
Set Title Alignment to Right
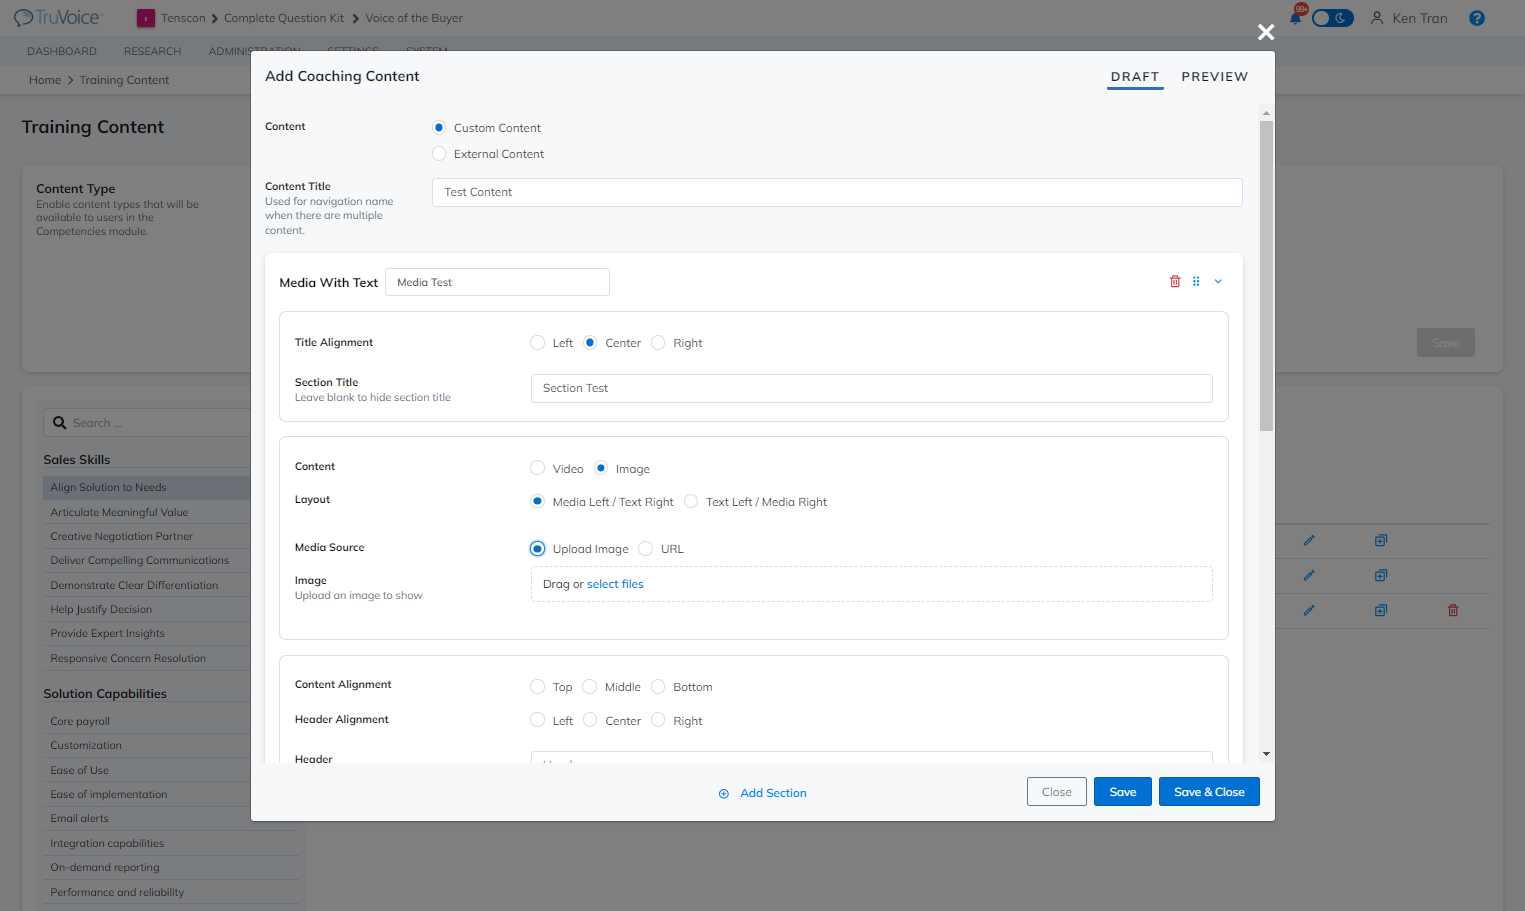(658, 343)
